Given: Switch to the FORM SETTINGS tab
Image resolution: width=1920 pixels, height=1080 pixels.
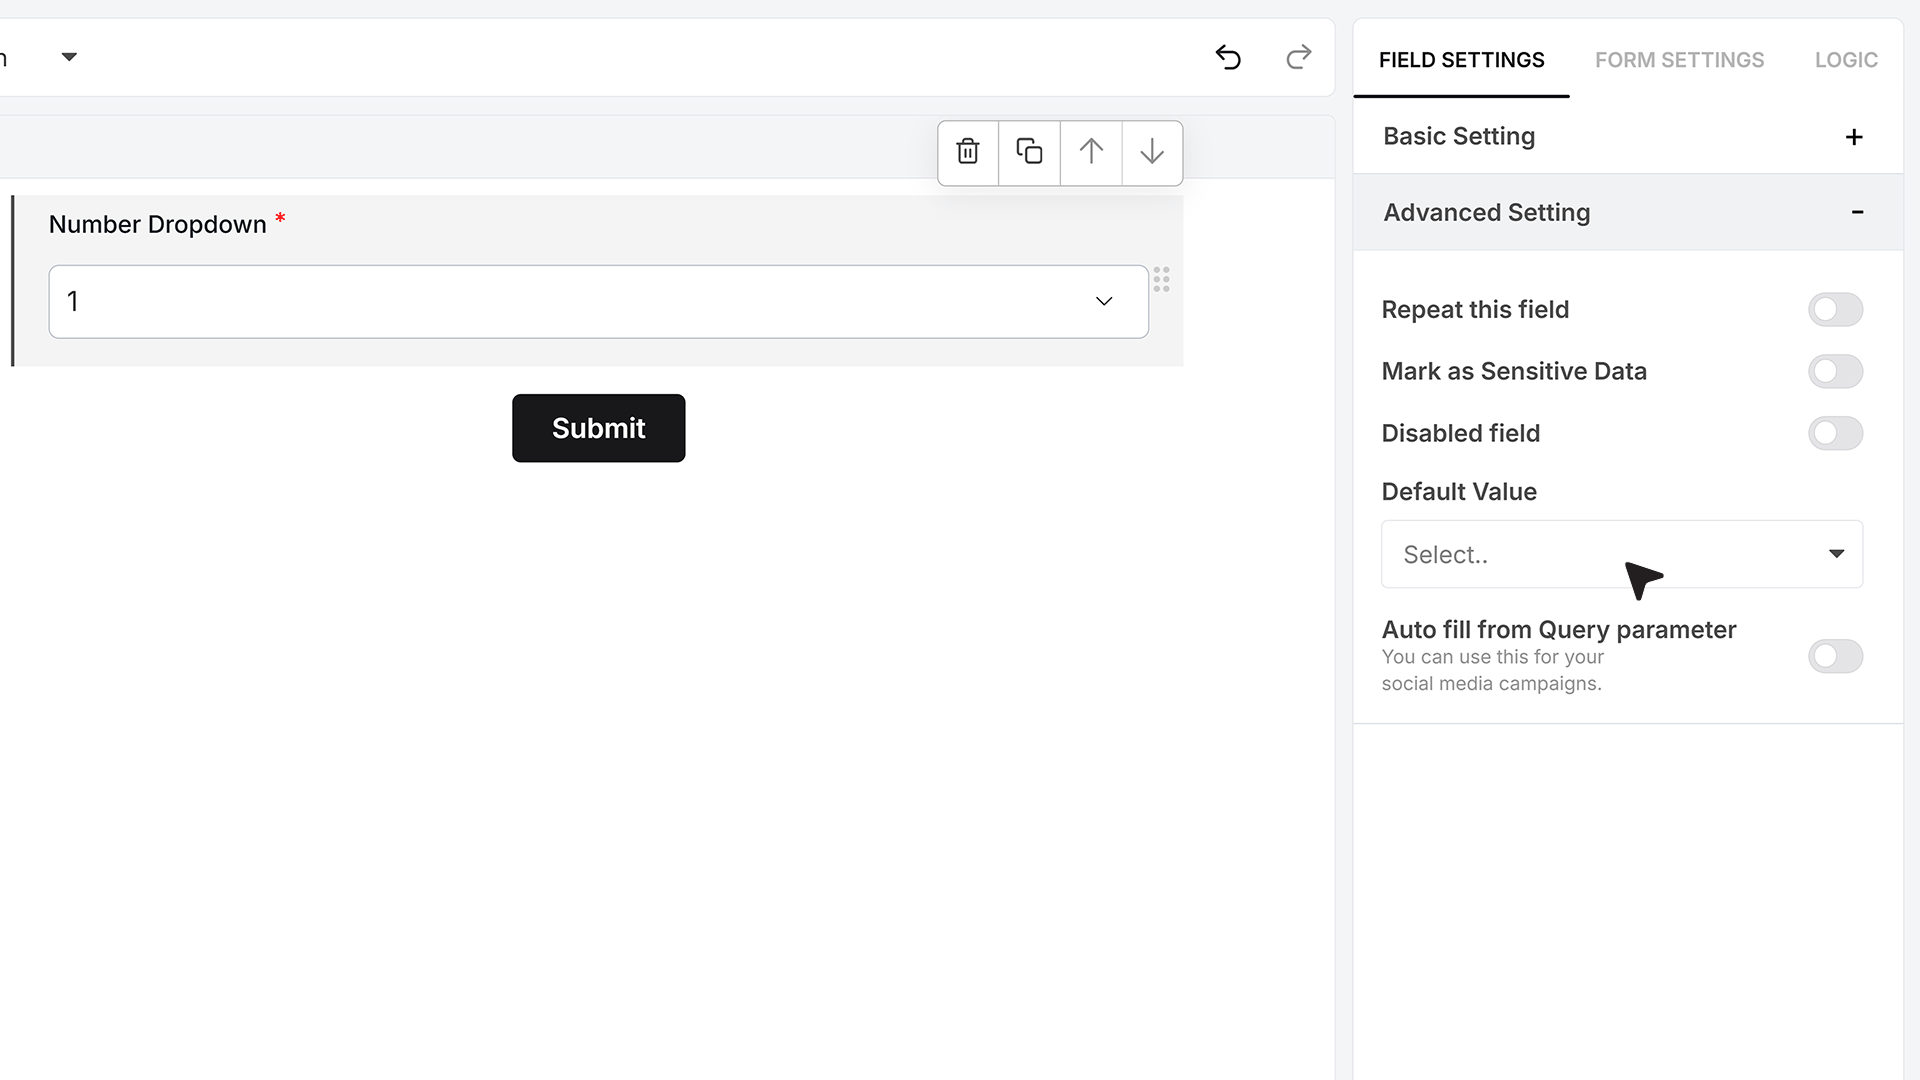Looking at the screenshot, I should pos(1679,60).
